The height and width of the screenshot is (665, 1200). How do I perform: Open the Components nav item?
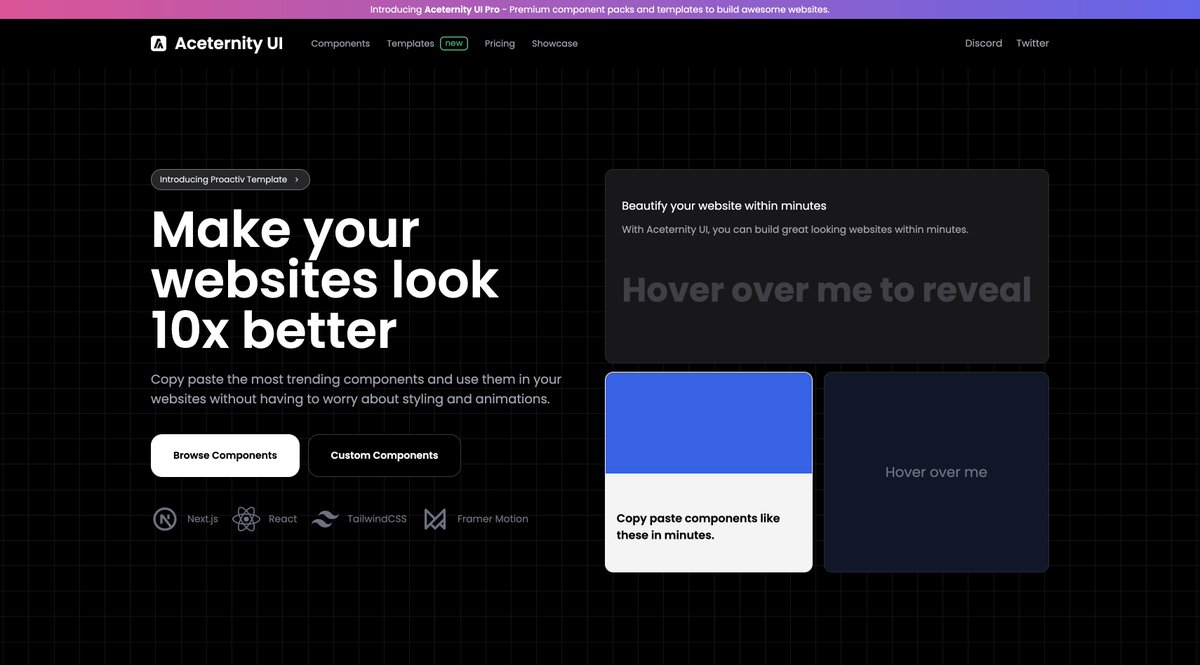click(x=340, y=44)
